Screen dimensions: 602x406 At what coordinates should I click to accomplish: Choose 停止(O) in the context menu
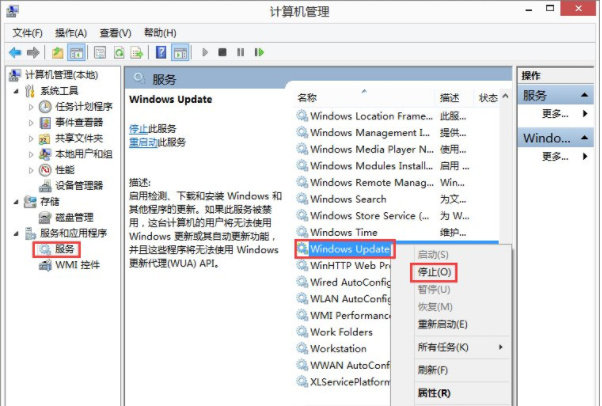pyautogui.click(x=434, y=272)
